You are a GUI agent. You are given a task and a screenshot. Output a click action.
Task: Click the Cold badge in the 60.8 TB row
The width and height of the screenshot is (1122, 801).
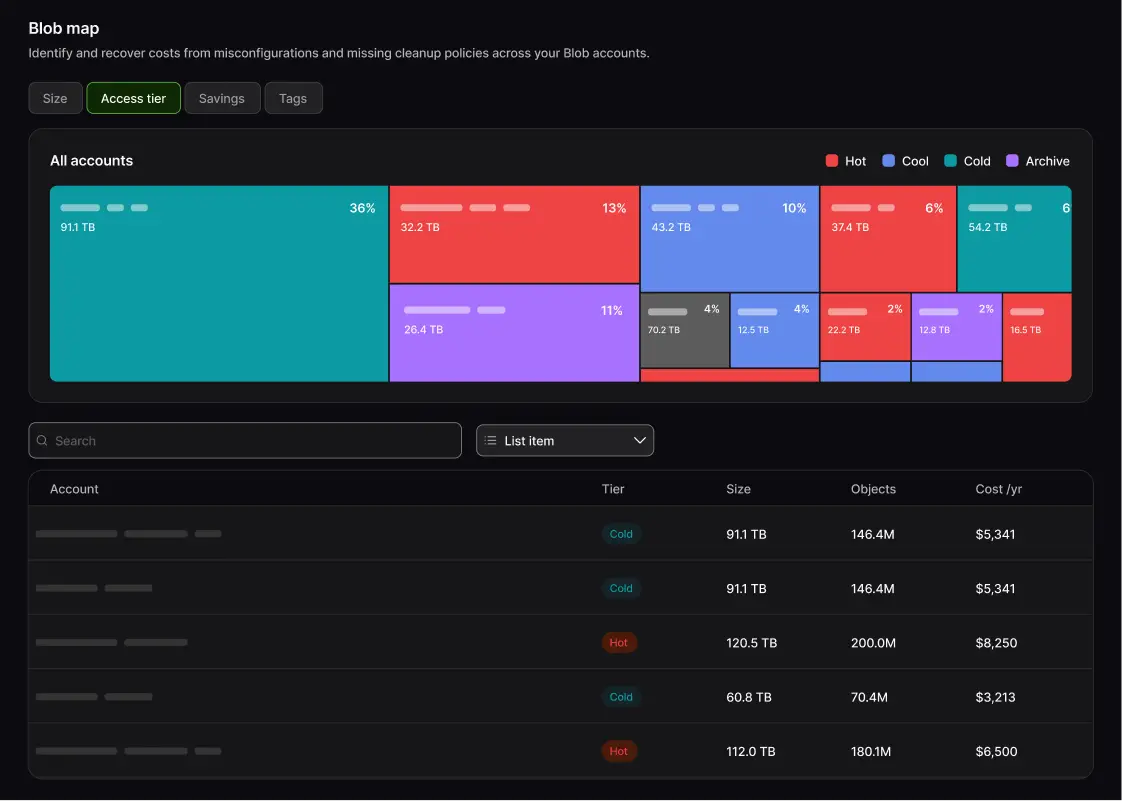click(621, 697)
